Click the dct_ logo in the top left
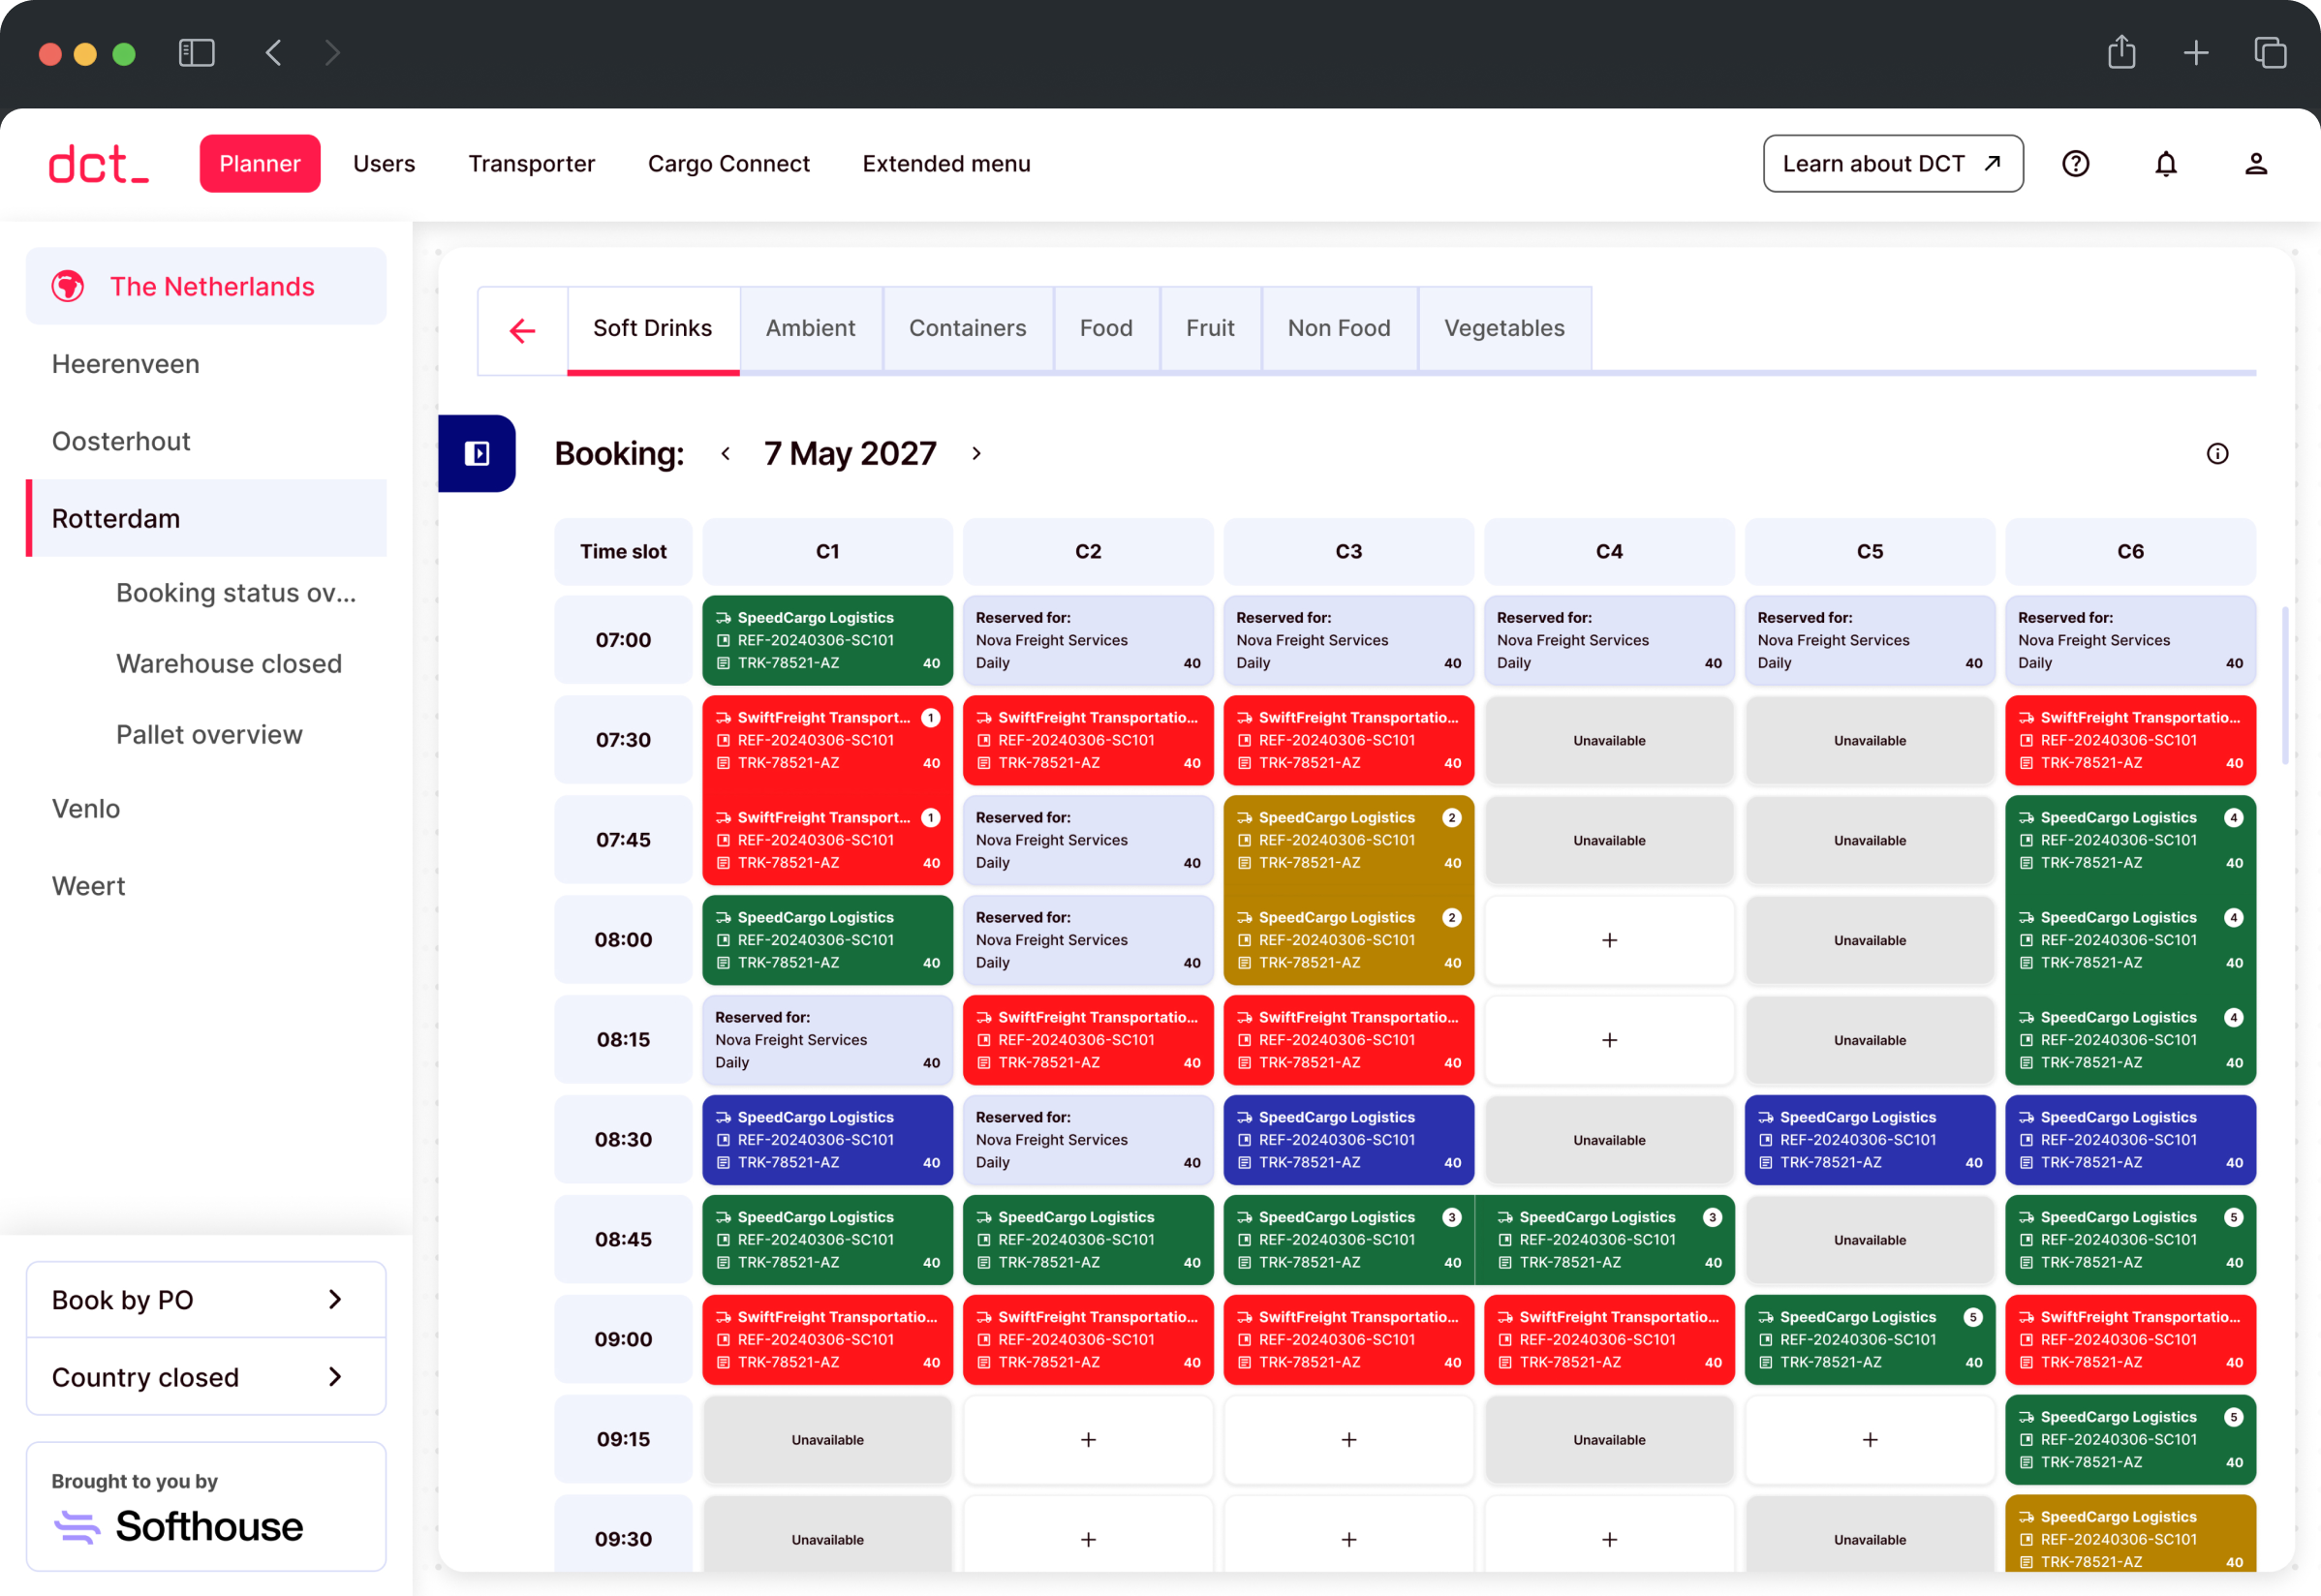Image resolution: width=2321 pixels, height=1596 pixels. pyautogui.click(x=98, y=163)
